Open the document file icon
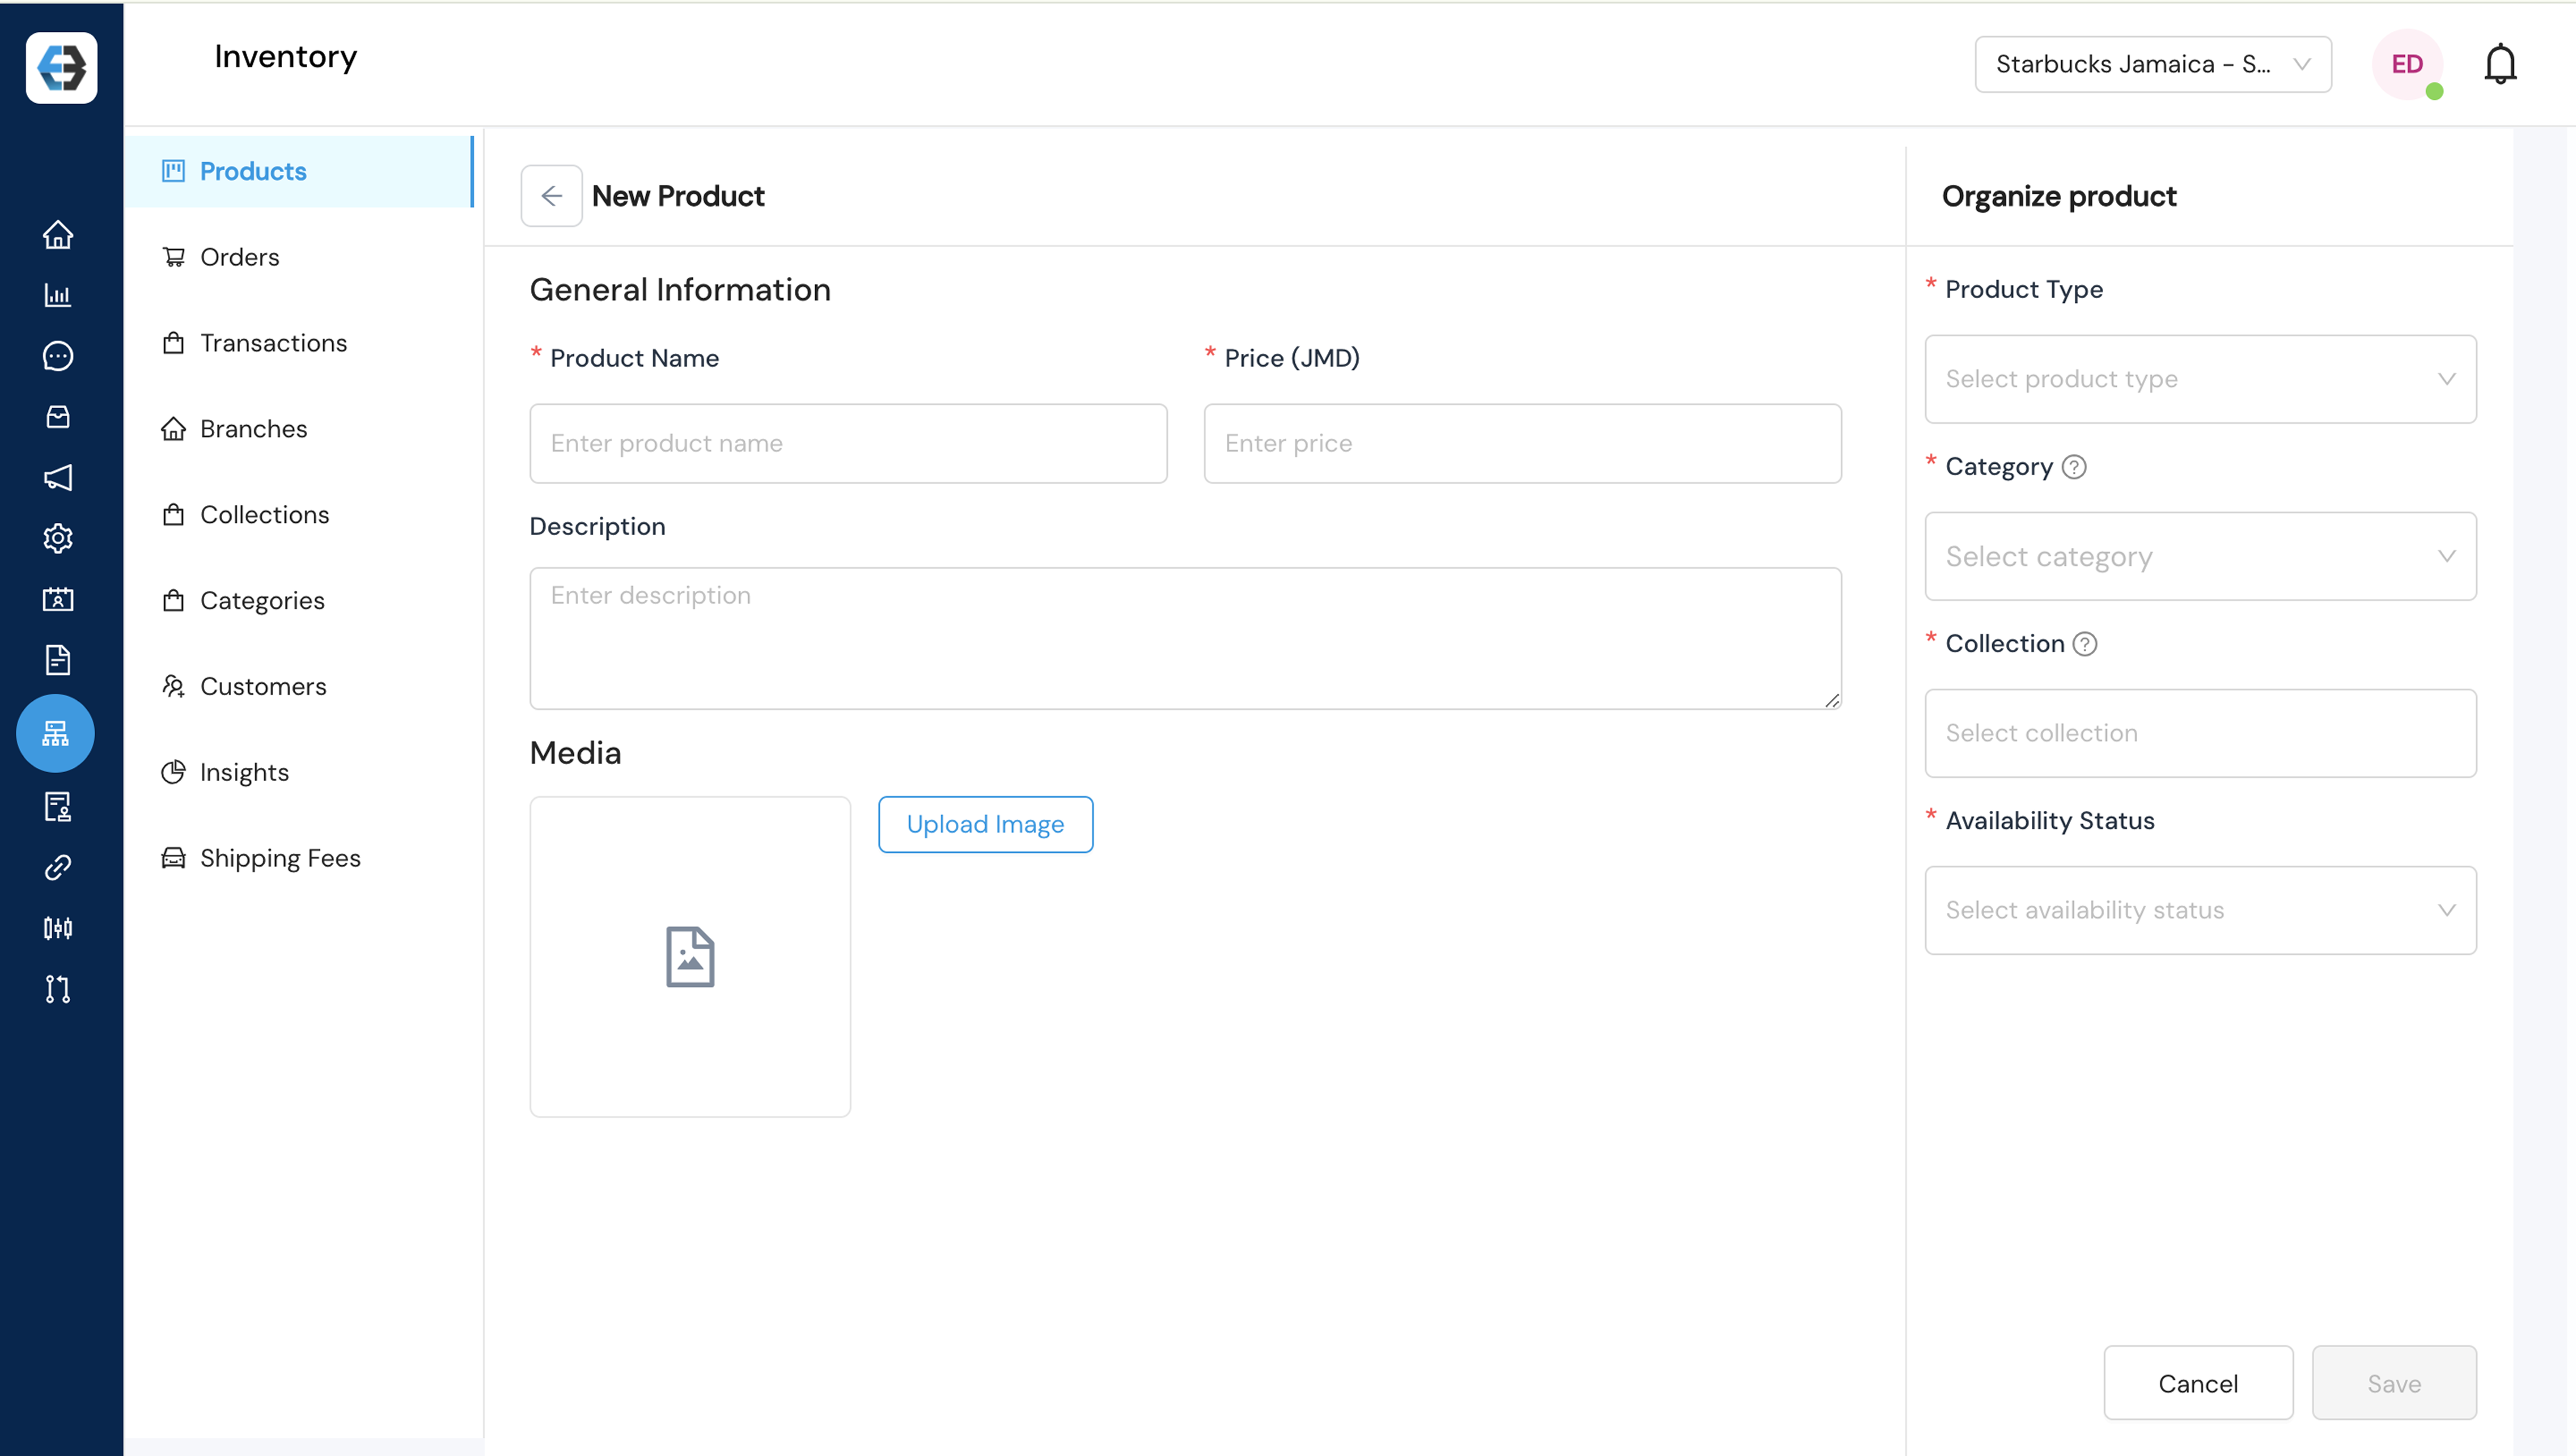The image size is (2576, 1456). [x=58, y=660]
